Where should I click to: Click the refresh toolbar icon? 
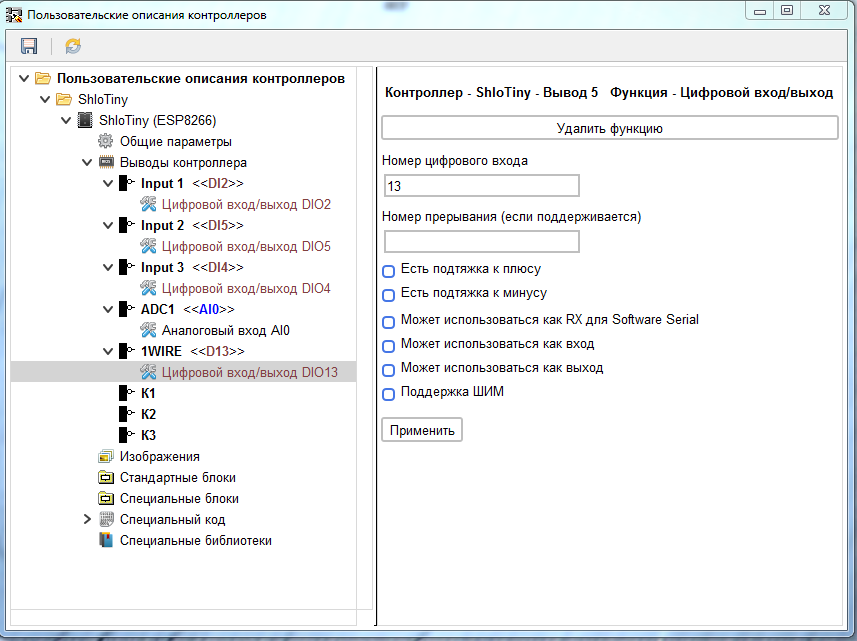click(73, 46)
